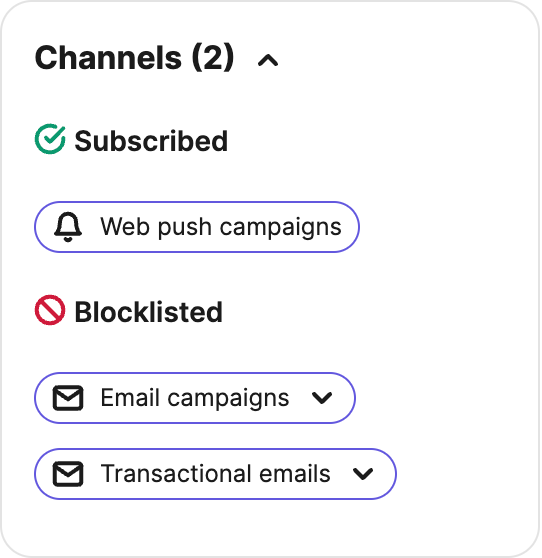Image resolution: width=542 pixels, height=558 pixels.
Task: Select the Transactional emails chip label
Action: pos(215,474)
